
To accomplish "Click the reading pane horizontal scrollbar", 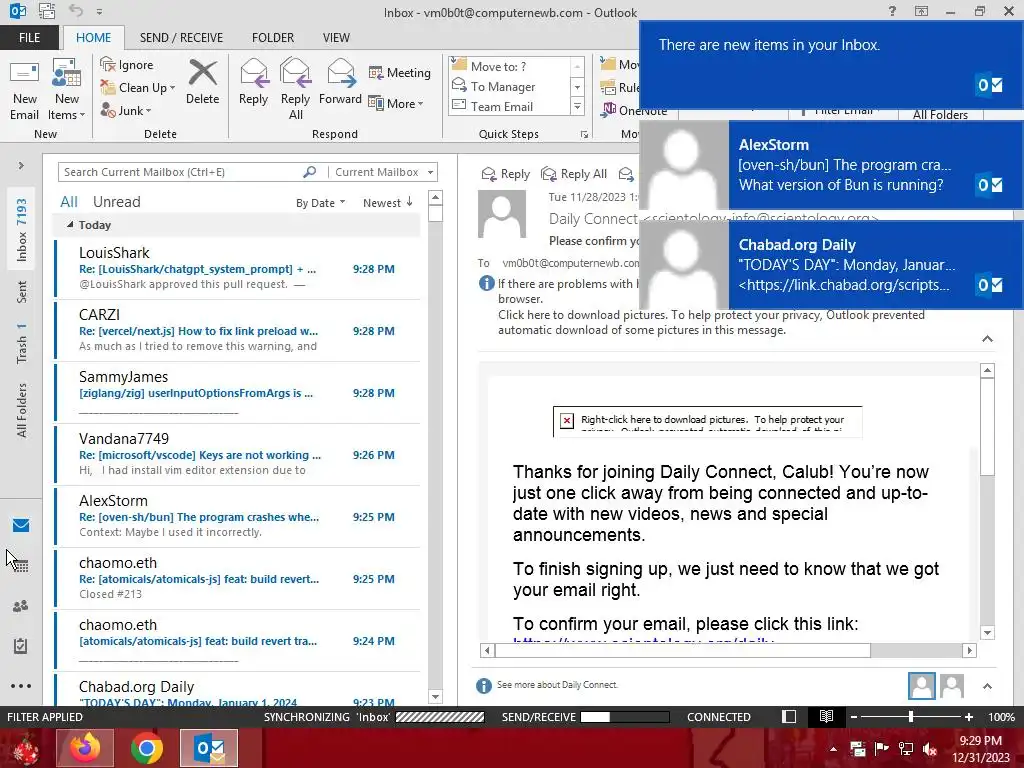I will tap(682, 650).
